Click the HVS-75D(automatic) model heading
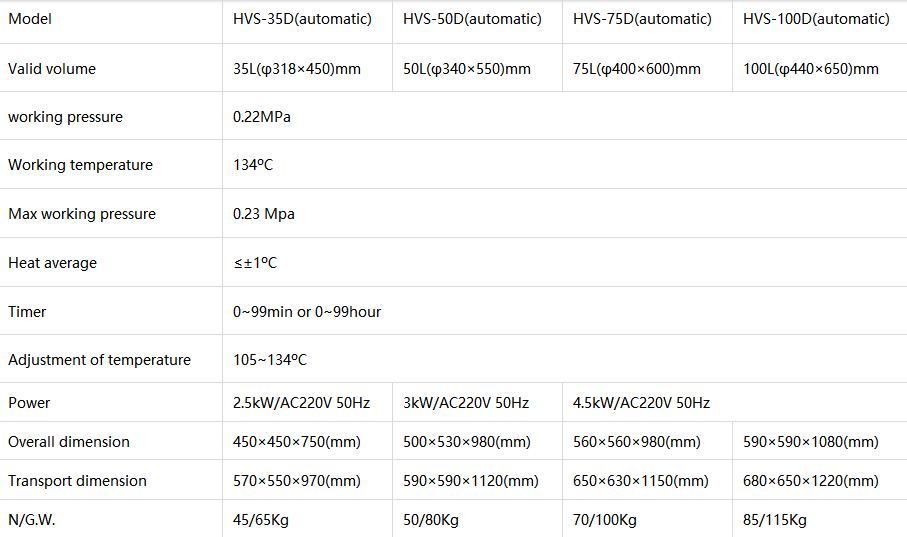 (x=642, y=19)
